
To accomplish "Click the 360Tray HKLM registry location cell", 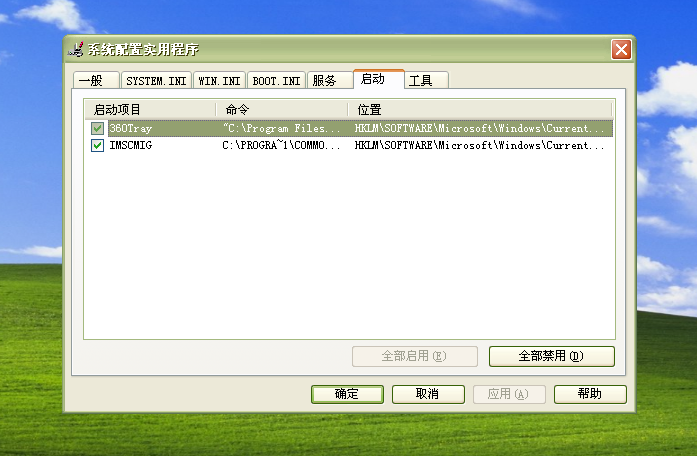I will 479,128.
